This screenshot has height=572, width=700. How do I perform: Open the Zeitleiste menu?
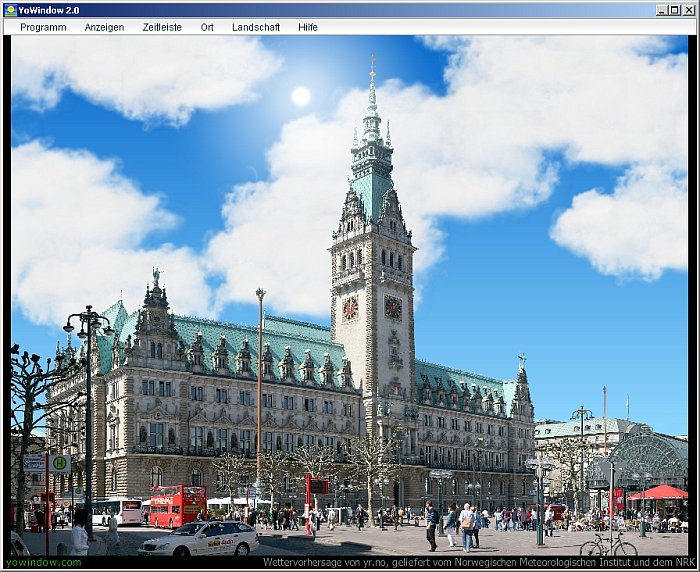coord(162,27)
